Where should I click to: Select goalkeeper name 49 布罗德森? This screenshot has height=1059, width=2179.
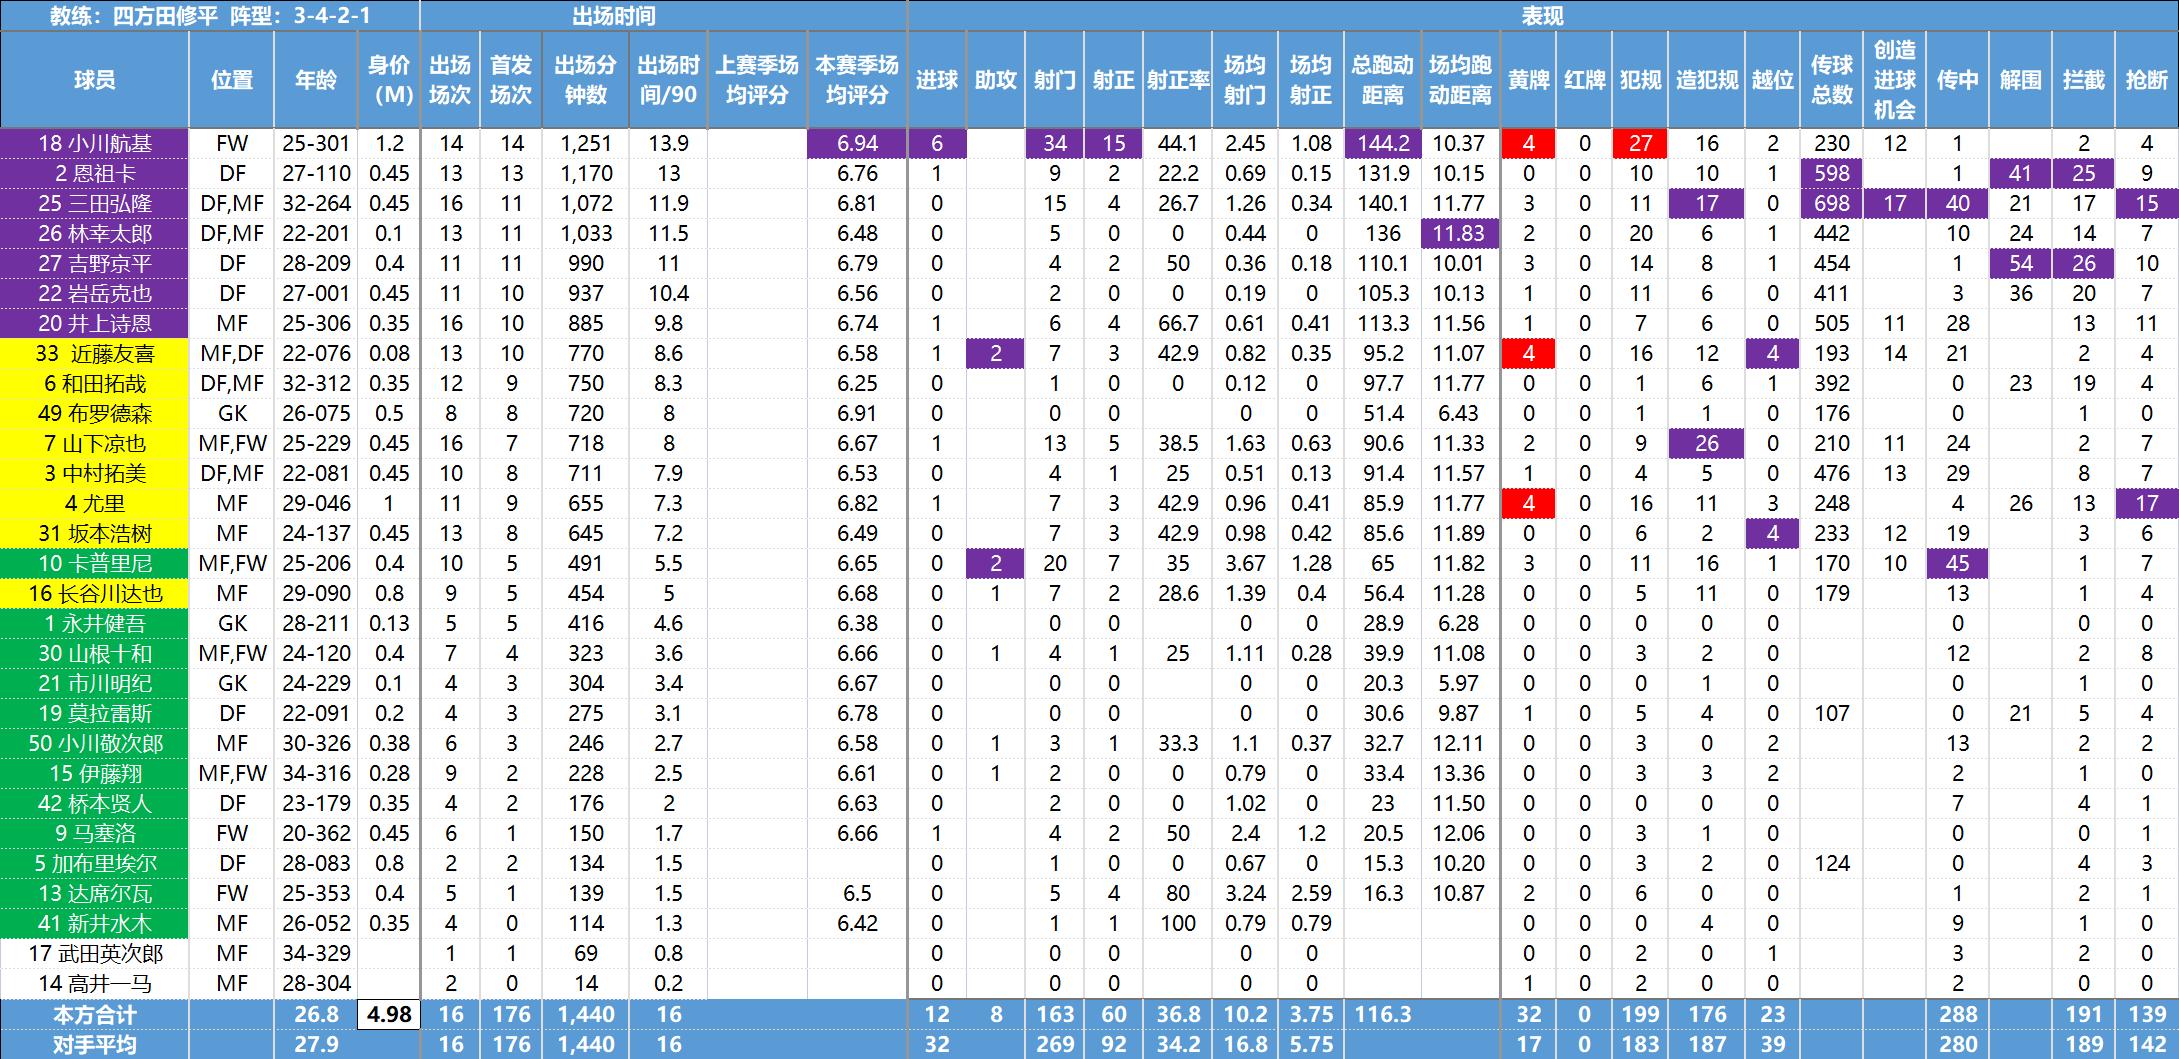click(x=95, y=413)
